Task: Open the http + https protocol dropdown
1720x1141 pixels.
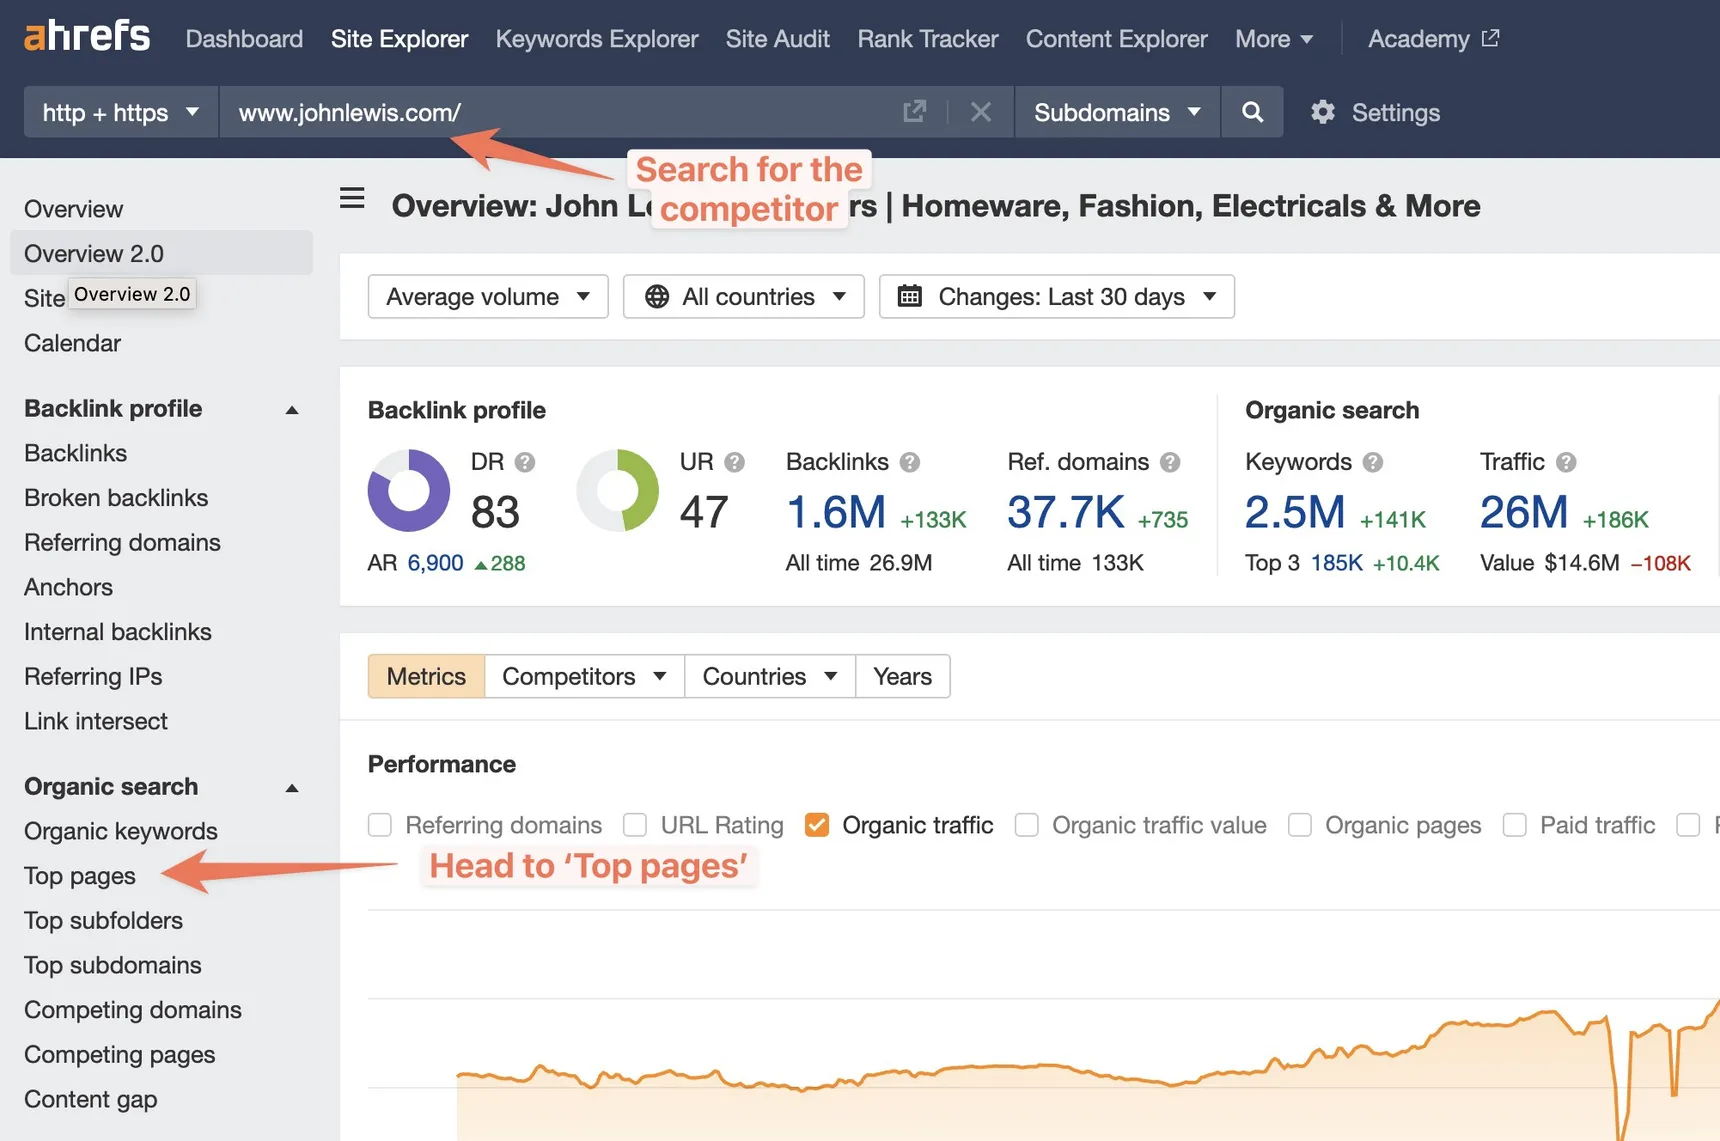Action: (121, 112)
